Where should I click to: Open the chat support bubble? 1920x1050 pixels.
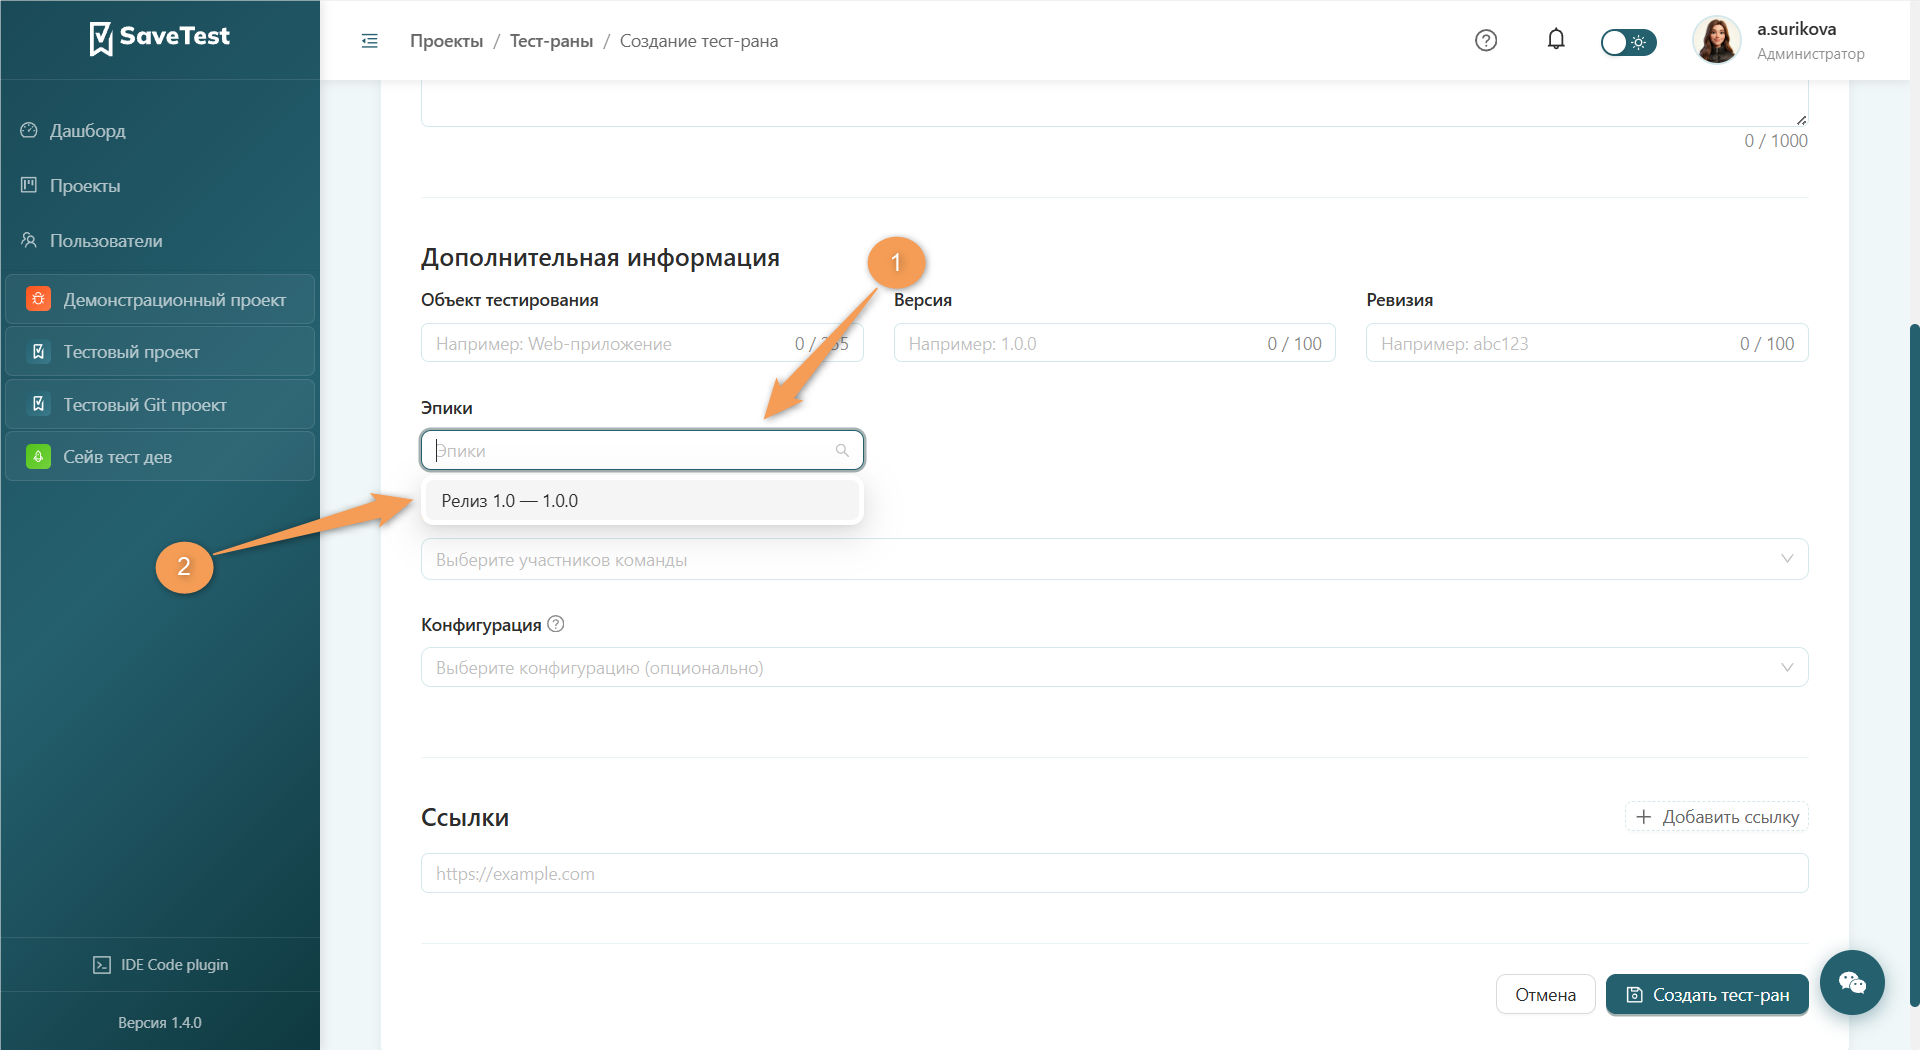click(x=1852, y=982)
